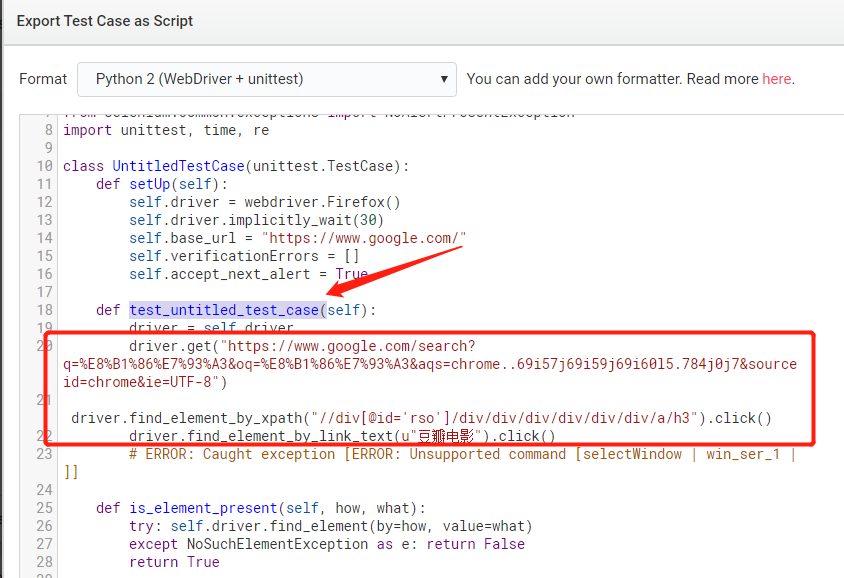The height and width of the screenshot is (578, 844).
Task: Click the highlighted 'test_untitled_test_case' method name
Action: click(x=224, y=310)
